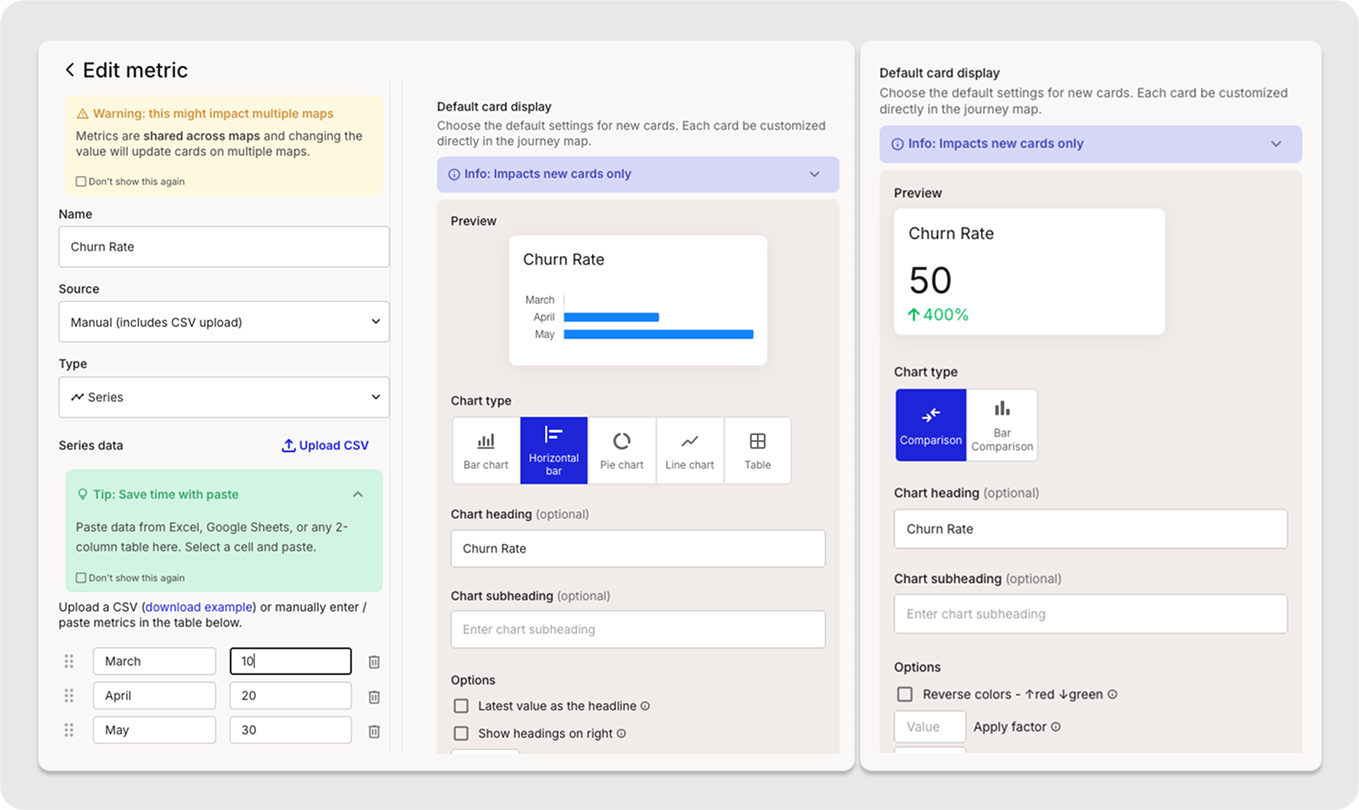Click the drag handle for May row
The width and height of the screenshot is (1359, 810).
[69, 730]
